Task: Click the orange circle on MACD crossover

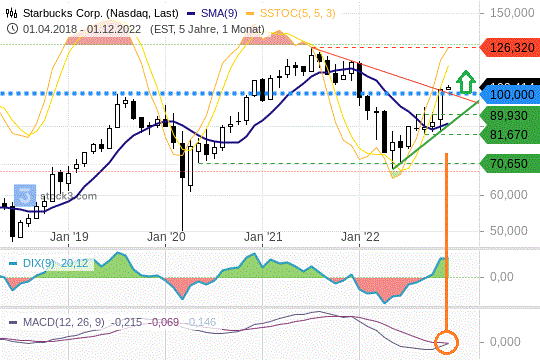Action: [x=446, y=342]
